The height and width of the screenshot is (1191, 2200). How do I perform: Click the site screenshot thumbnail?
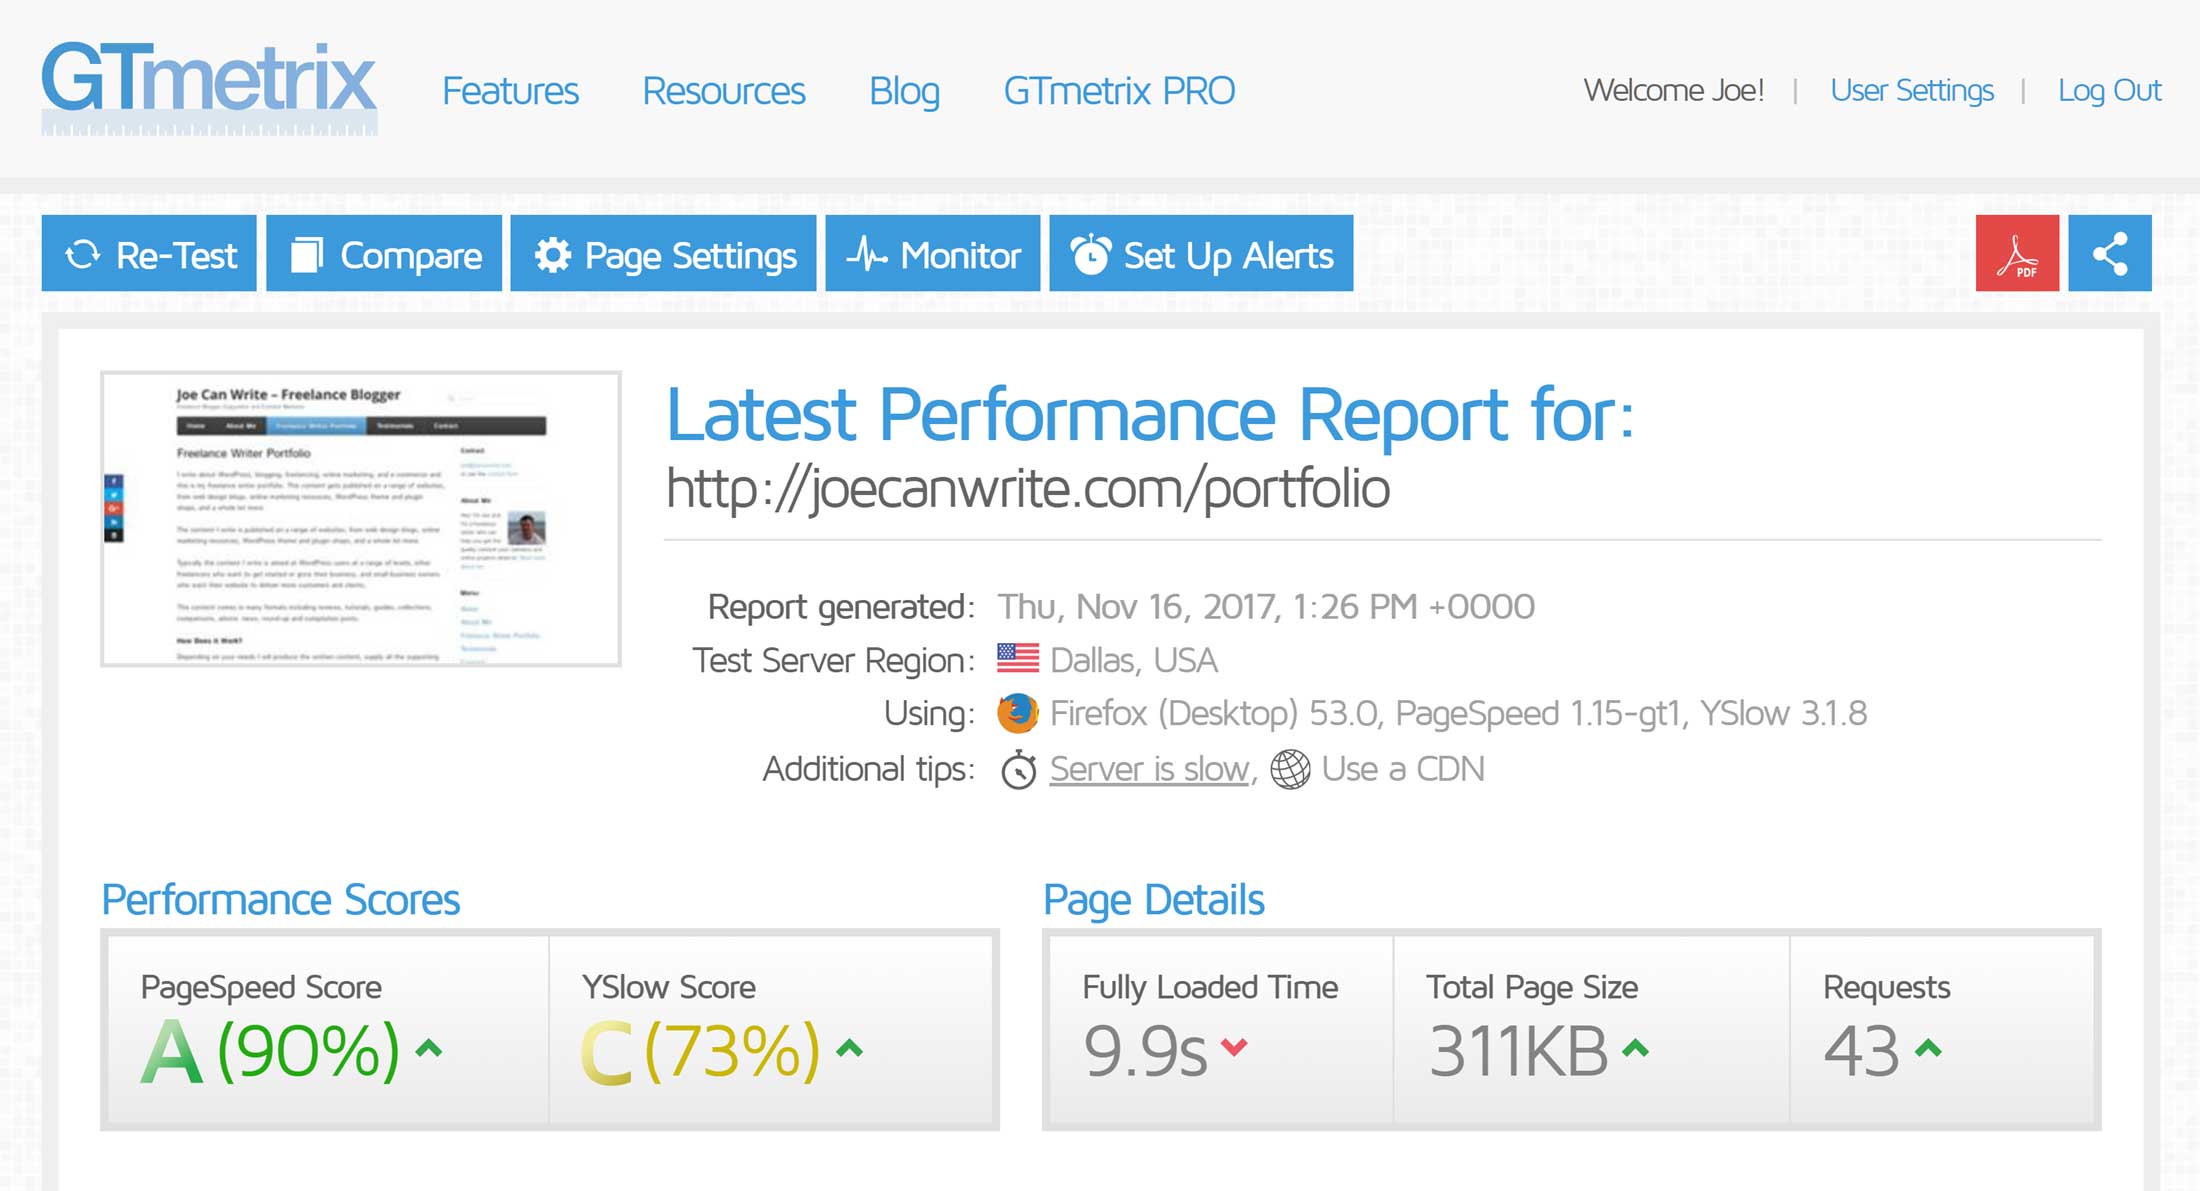[361, 519]
